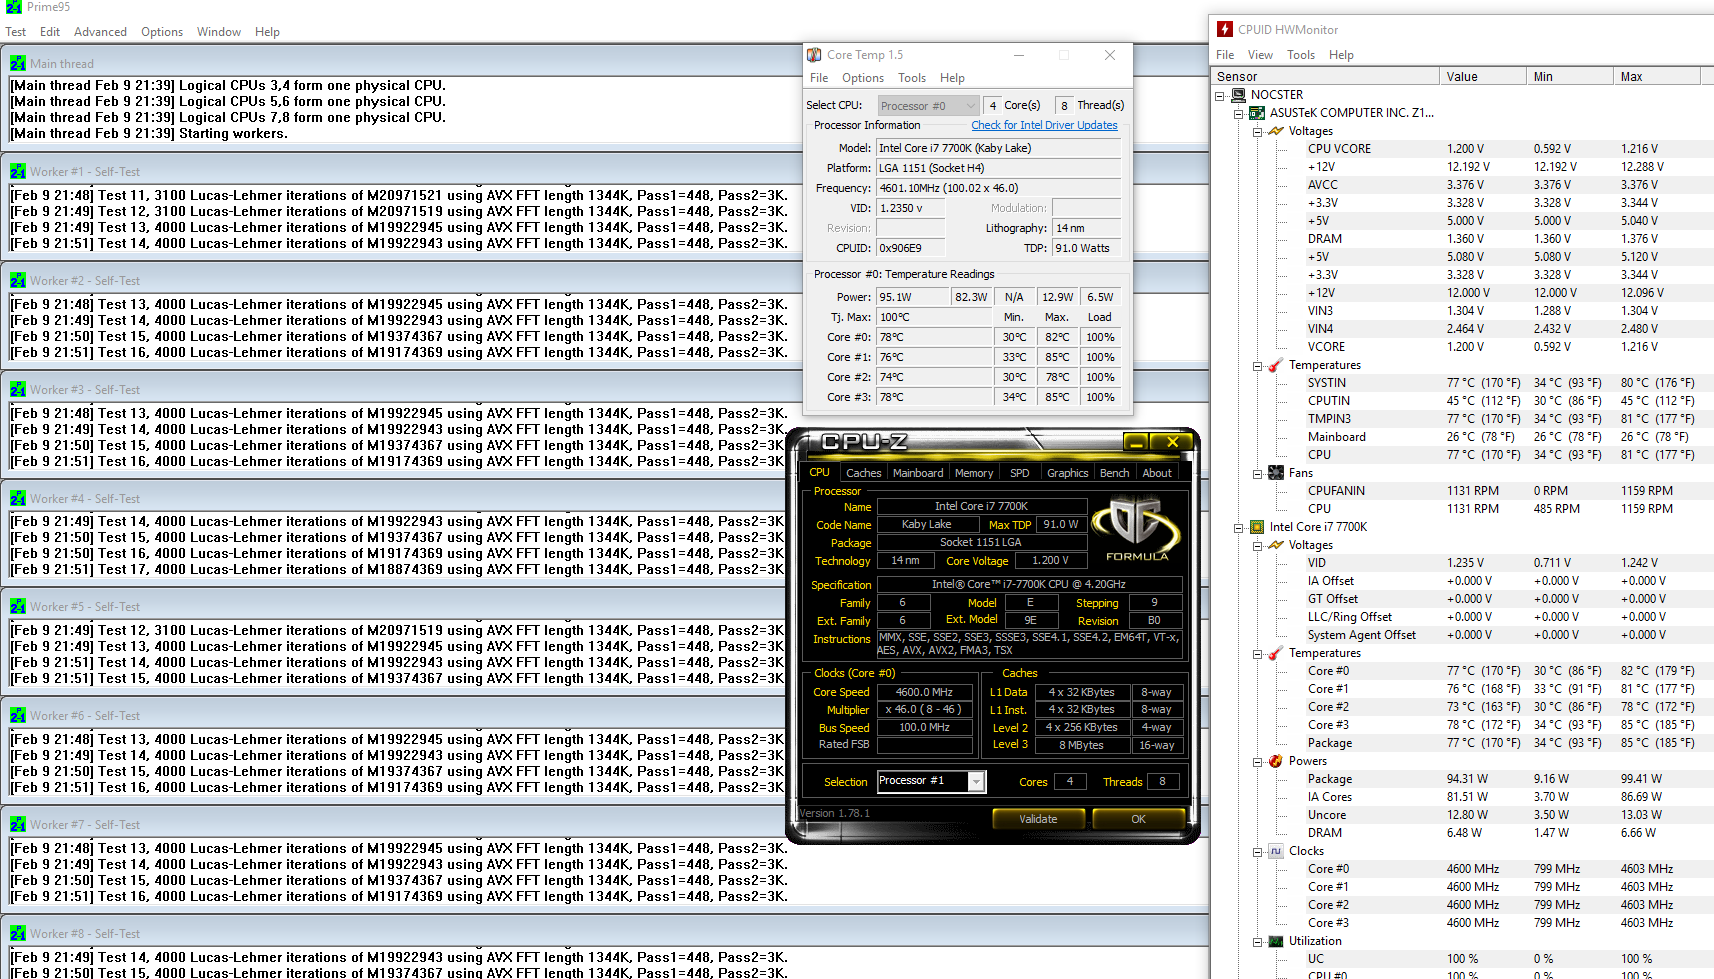This screenshot has width=1714, height=979.
Task: Click the Sensor column header in HWMonitor
Action: (x=1325, y=77)
